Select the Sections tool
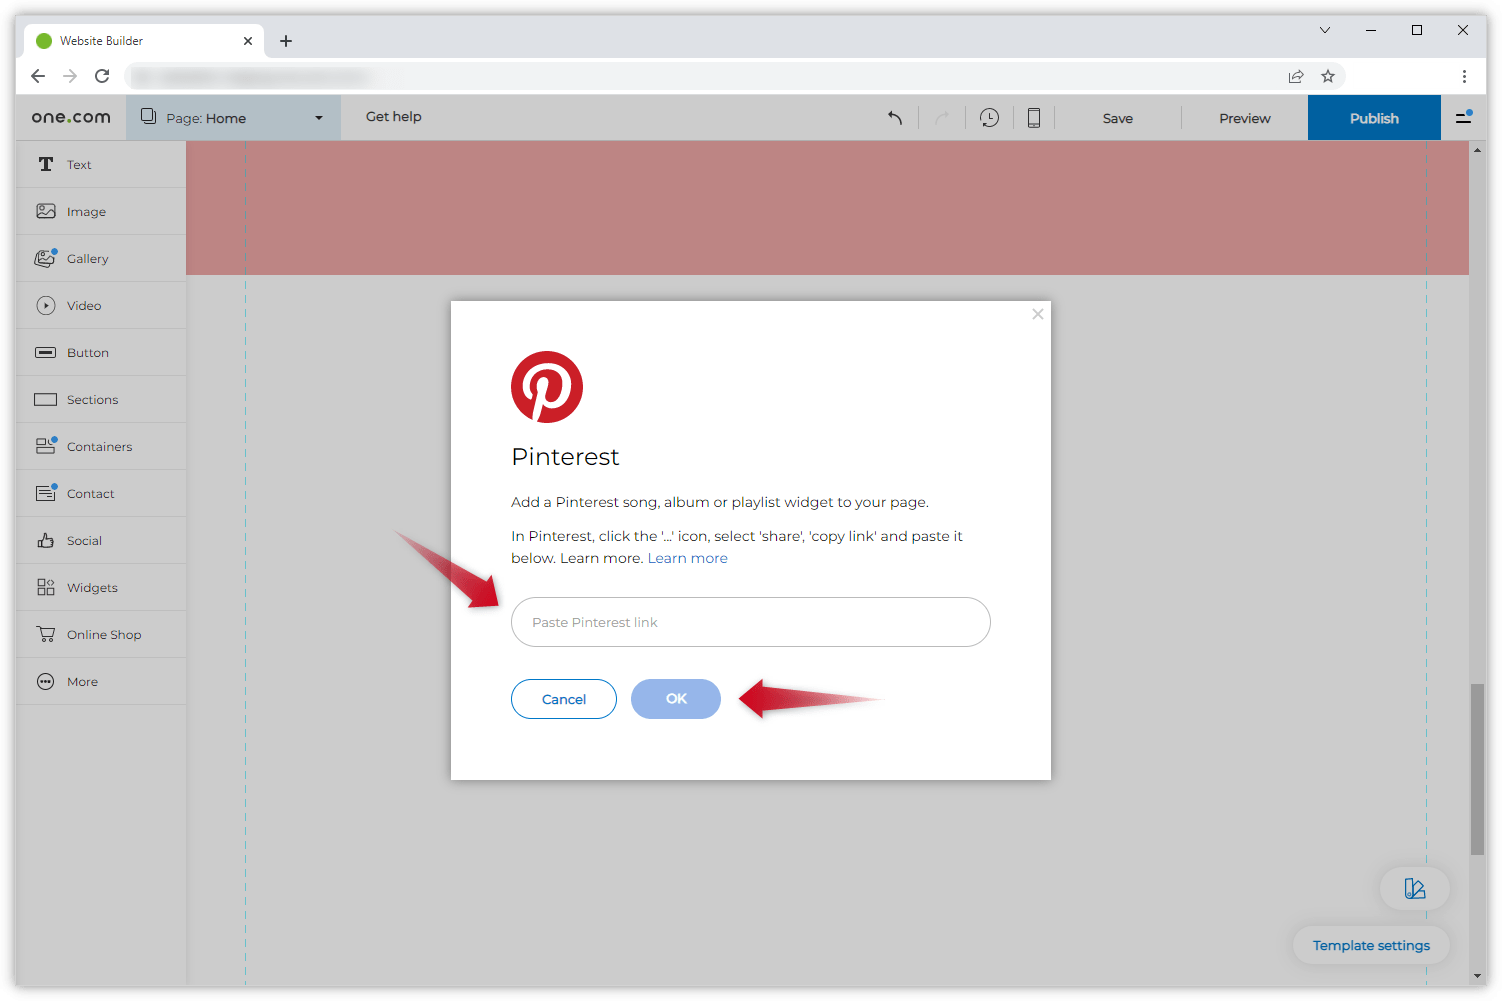 pyautogui.click(x=92, y=399)
